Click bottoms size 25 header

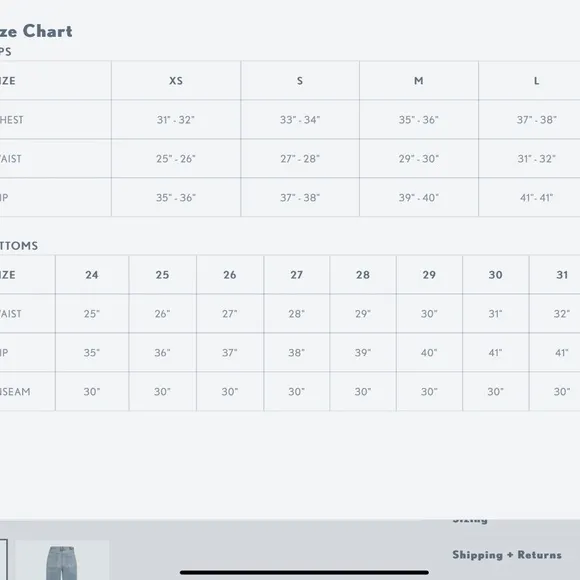(162, 275)
